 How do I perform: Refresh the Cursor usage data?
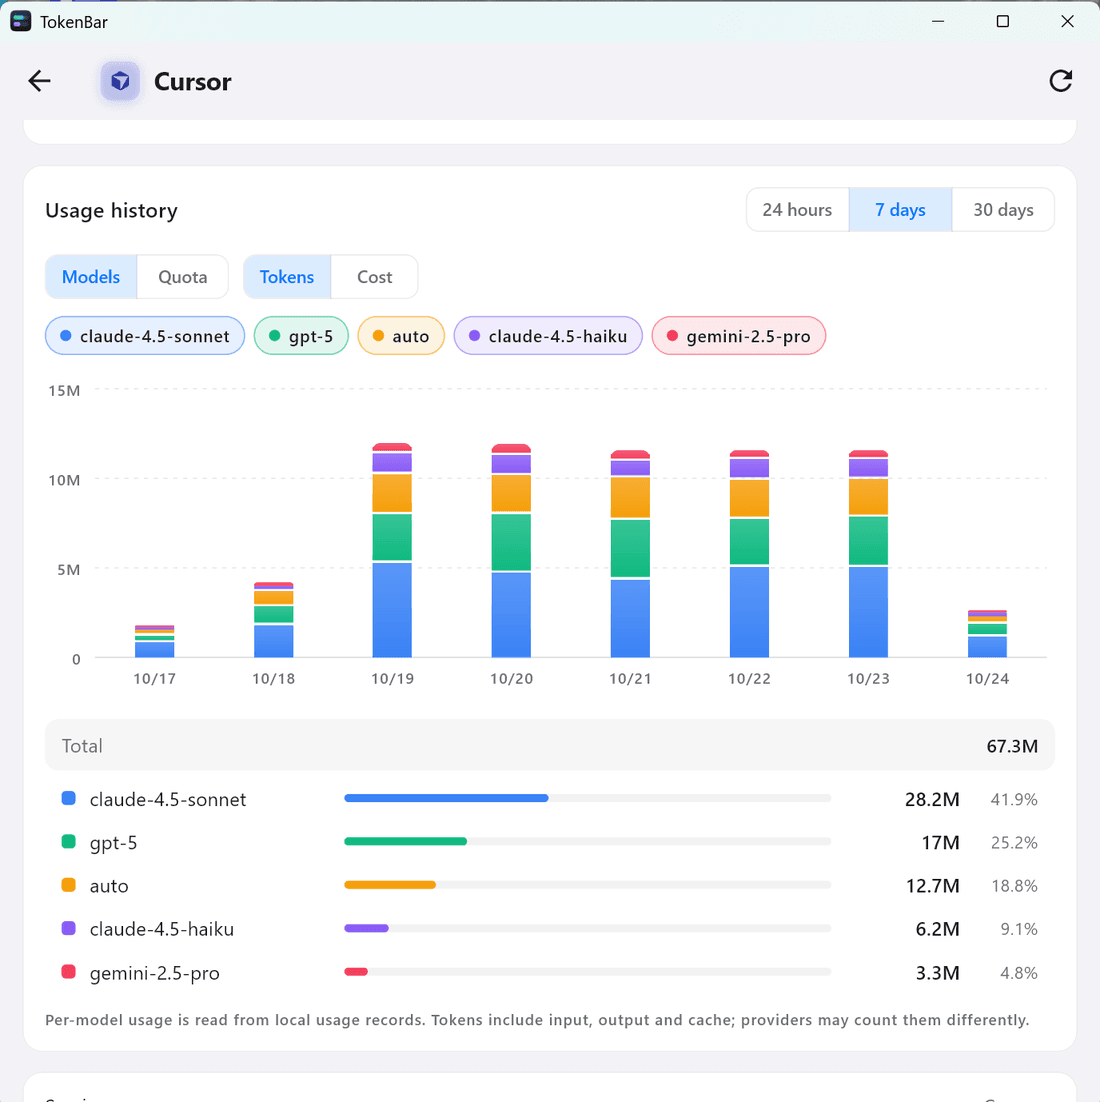[x=1061, y=82]
